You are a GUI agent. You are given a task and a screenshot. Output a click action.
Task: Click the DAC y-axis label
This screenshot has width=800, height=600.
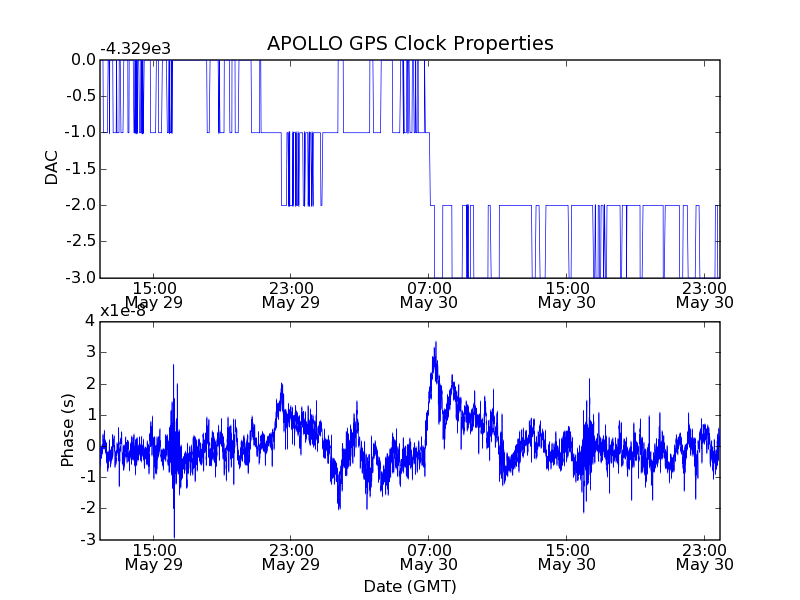coord(52,168)
